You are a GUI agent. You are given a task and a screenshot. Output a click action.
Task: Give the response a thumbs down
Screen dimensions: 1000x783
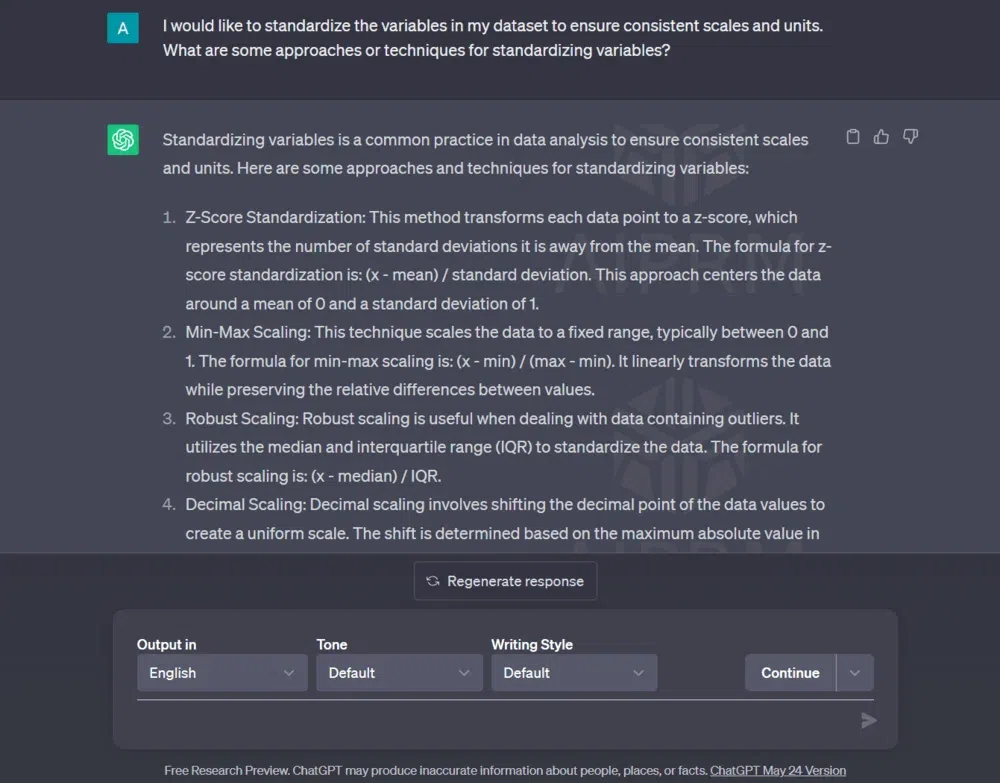pyautogui.click(x=910, y=137)
